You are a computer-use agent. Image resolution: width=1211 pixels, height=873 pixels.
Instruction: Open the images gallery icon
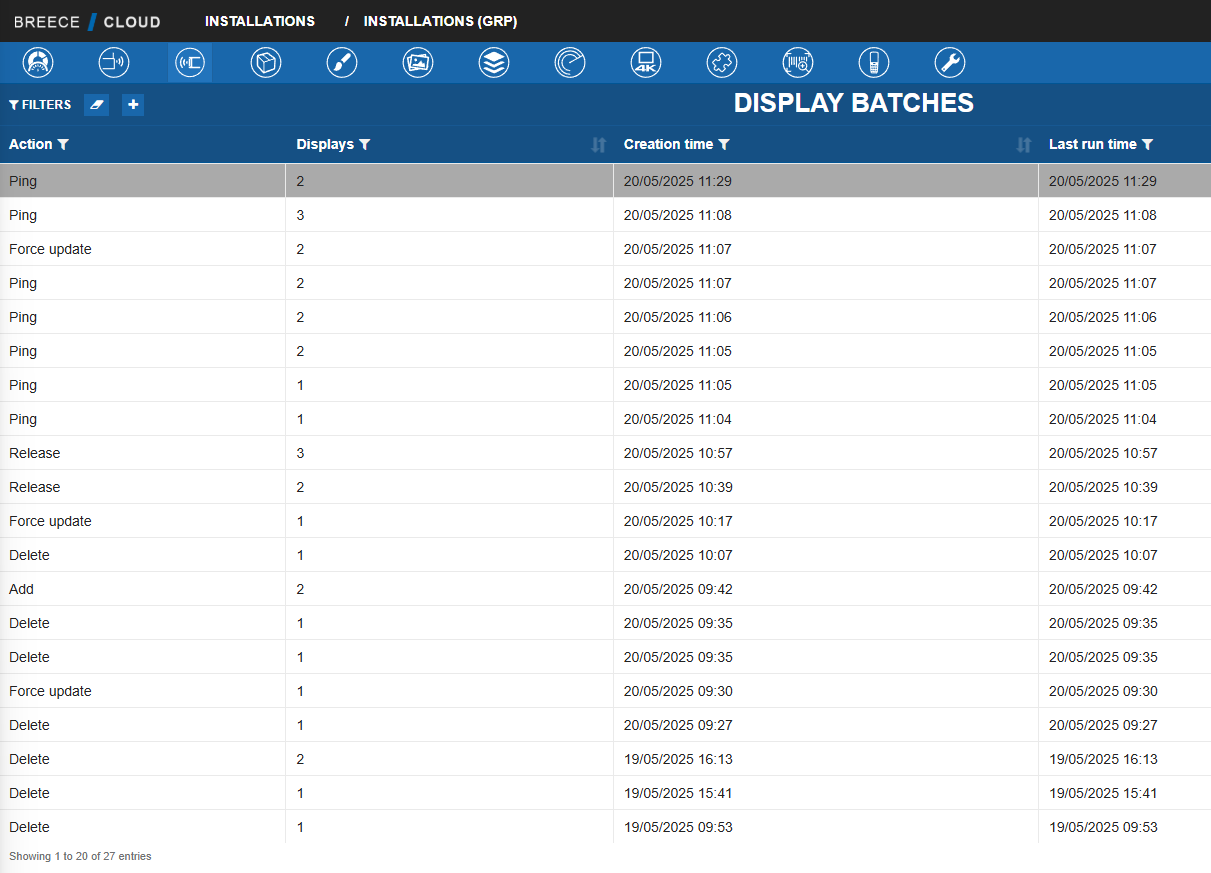click(418, 63)
